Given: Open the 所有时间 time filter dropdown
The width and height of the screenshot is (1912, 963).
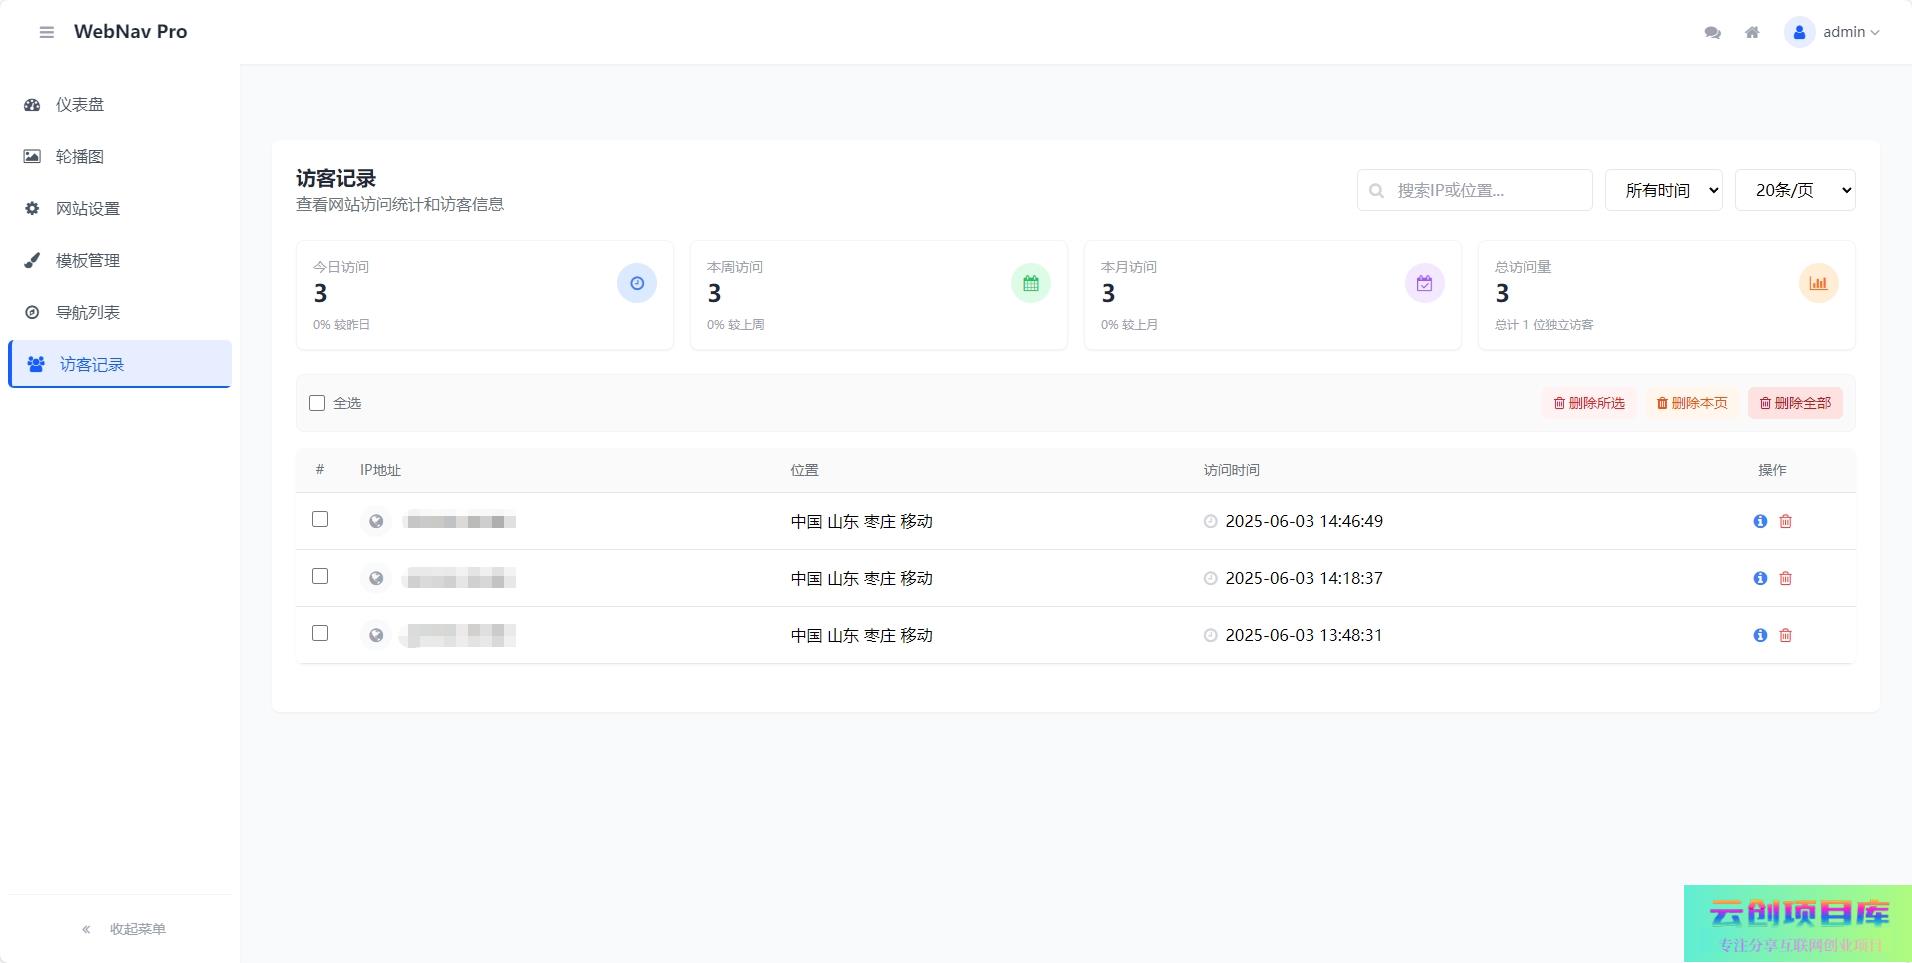Looking at the screenshot, I should pos(1663,190).
